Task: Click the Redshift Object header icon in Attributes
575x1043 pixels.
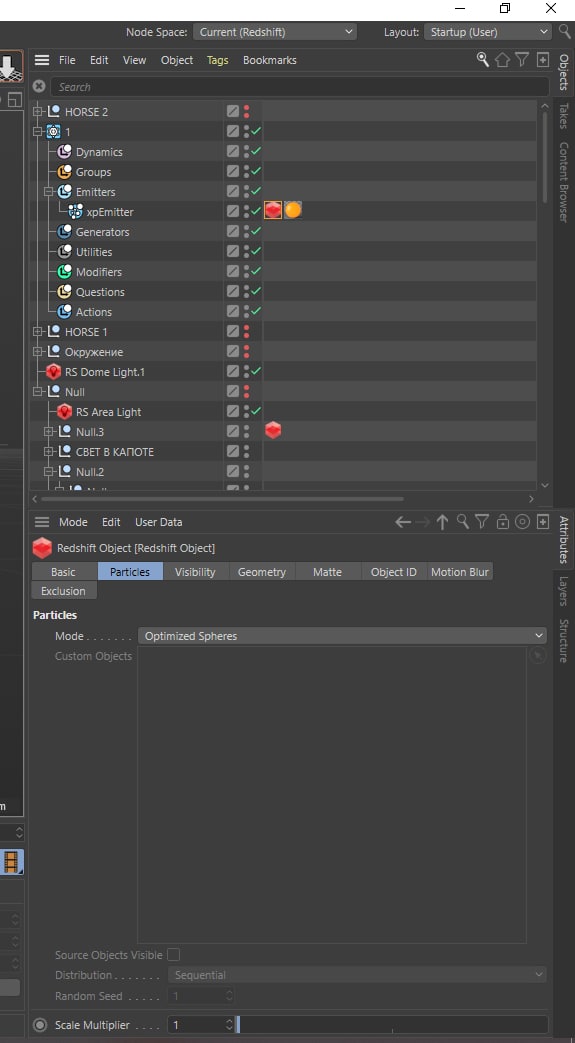Action: 42,548
